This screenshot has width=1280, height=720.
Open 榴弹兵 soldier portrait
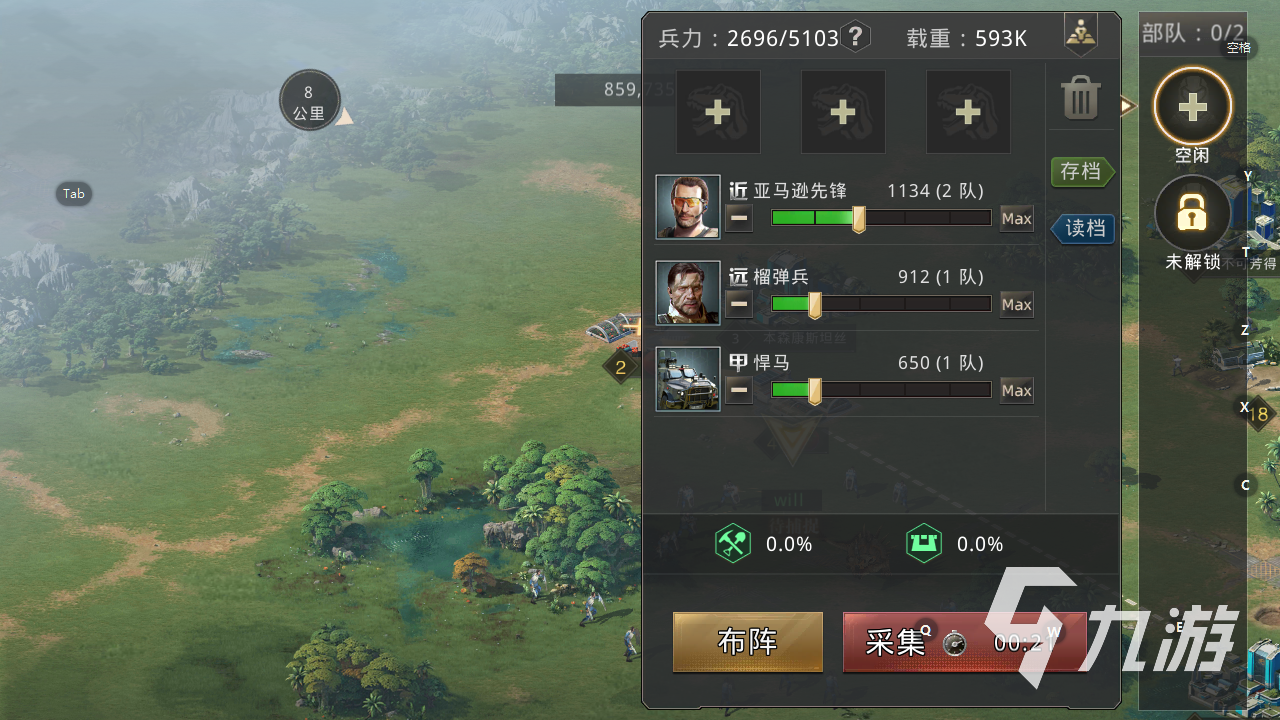coord(688,293)
